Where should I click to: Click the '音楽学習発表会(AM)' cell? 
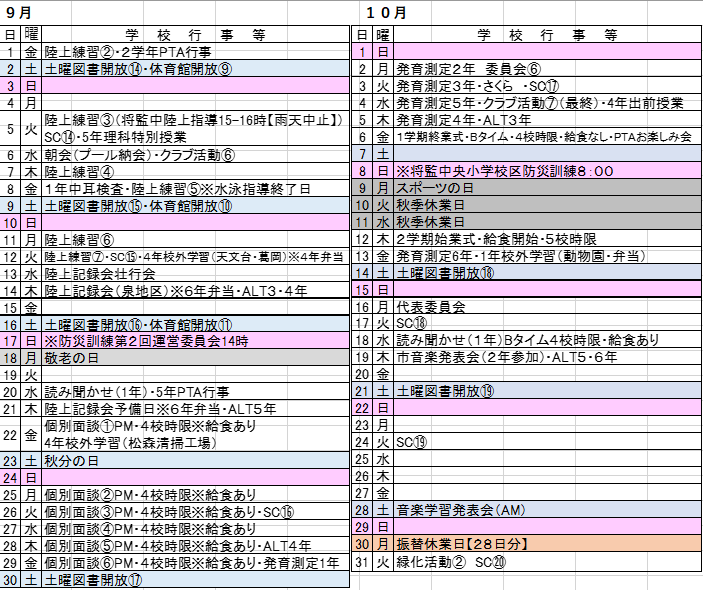pyautogui.click(x=547, y=510)
